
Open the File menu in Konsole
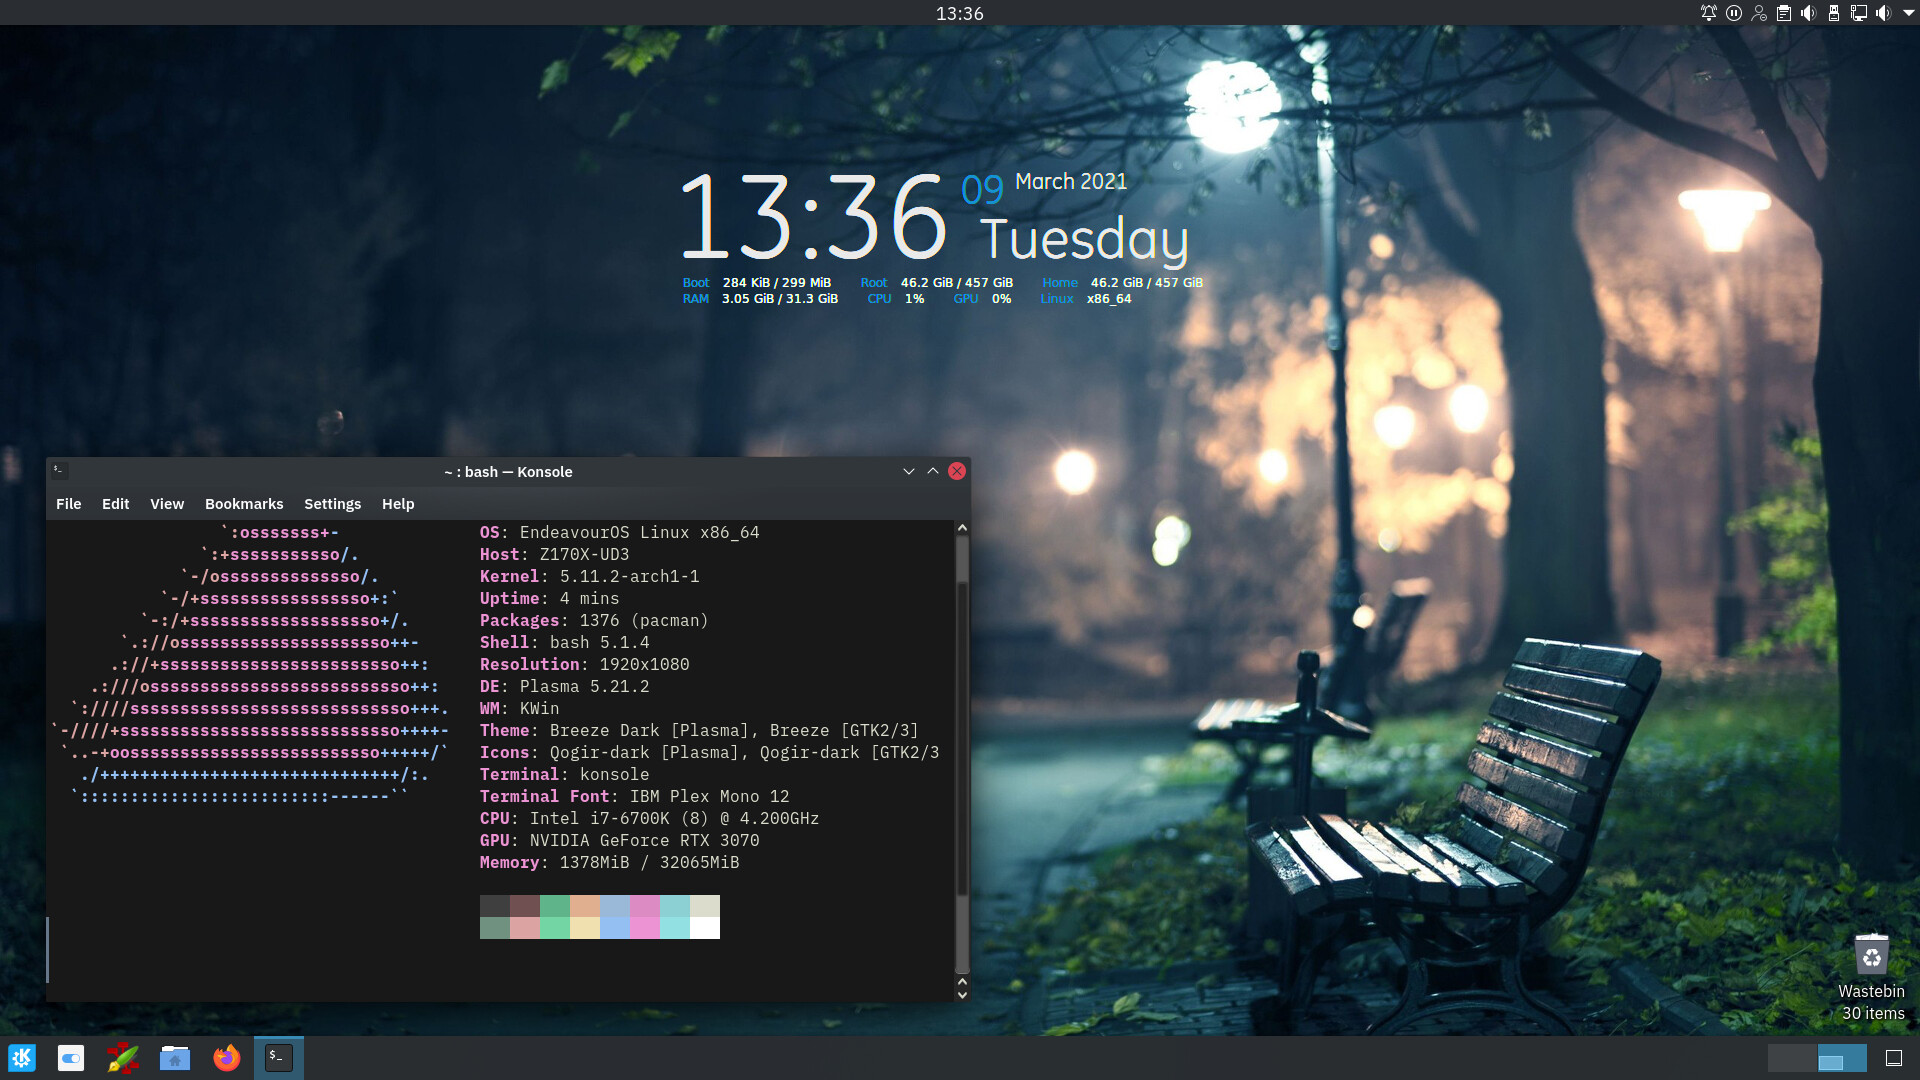tap(69, 504)
